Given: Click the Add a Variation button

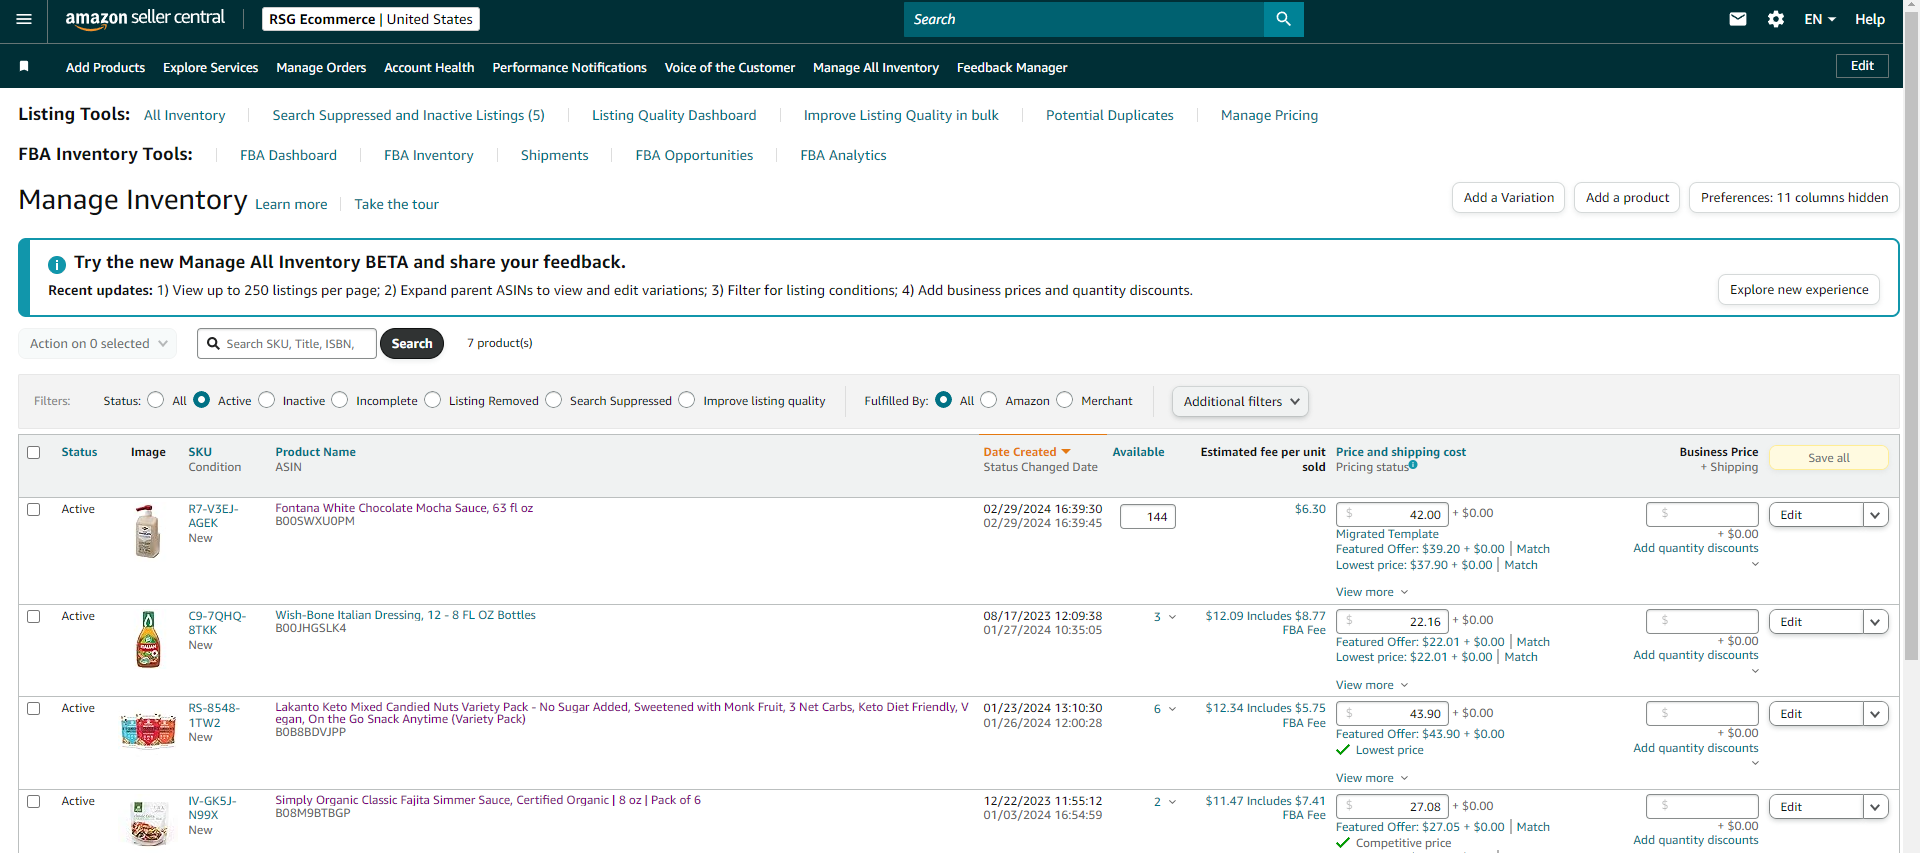Looking at the screenshot, I should point(1508,197).
